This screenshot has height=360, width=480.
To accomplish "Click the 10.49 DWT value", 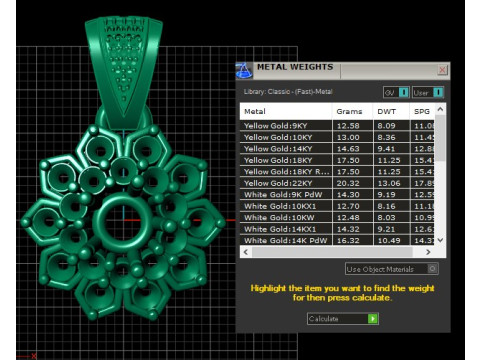I will [x=389, y=240].
